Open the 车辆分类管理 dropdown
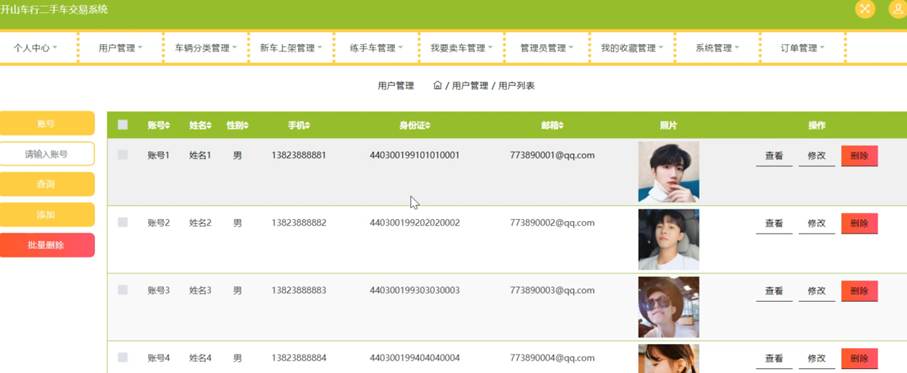The width and height of the screenshot is (907, 373). 206,48
